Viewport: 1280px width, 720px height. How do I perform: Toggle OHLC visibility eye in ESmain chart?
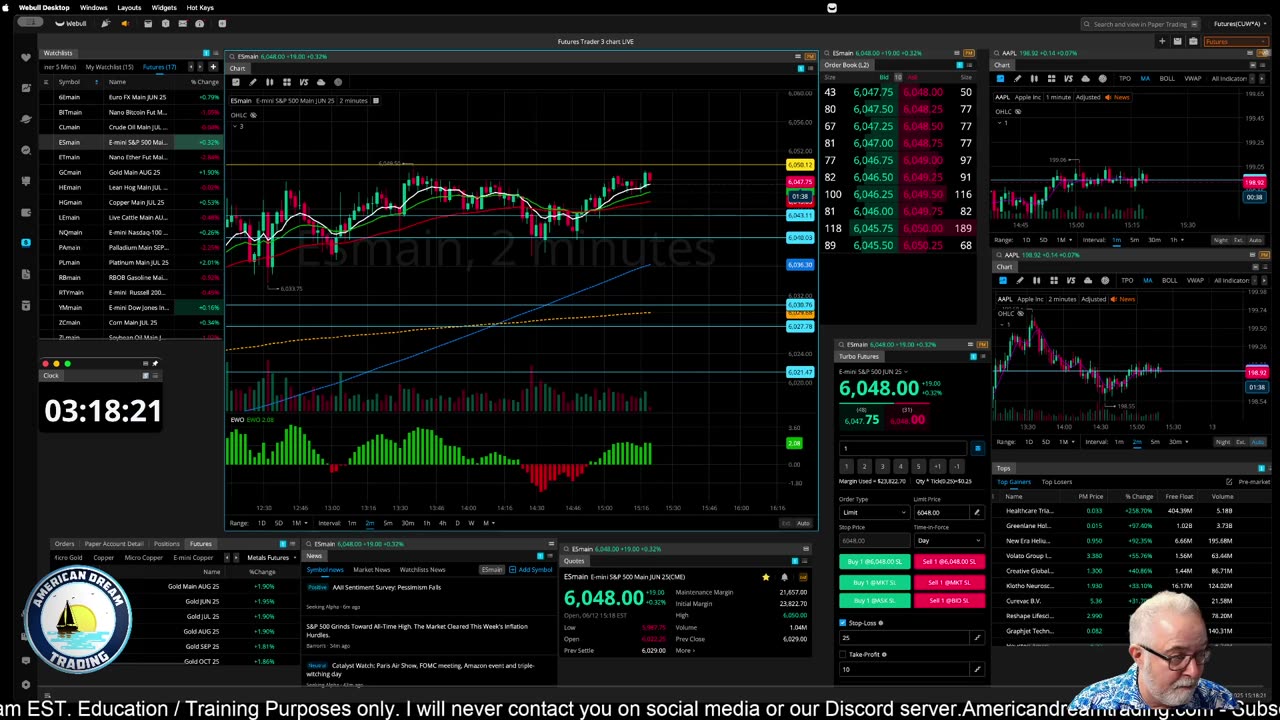(x=253, y=115)
